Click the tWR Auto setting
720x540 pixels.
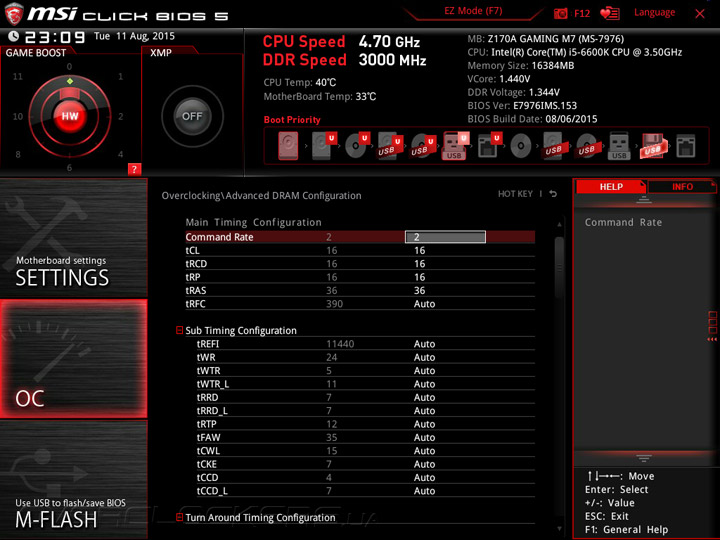424,357
